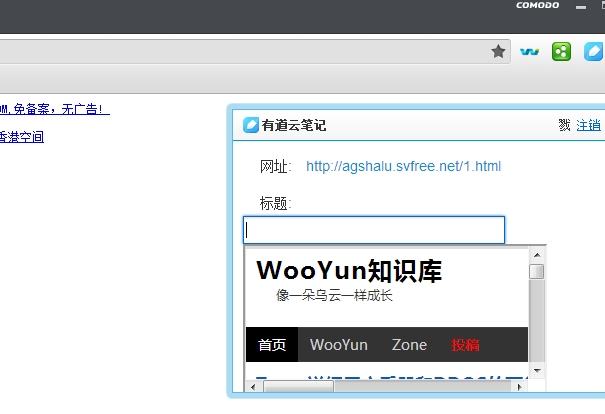The image size is (605, 414).
Task: Focus the 标题 title input field
Action: 374,230
